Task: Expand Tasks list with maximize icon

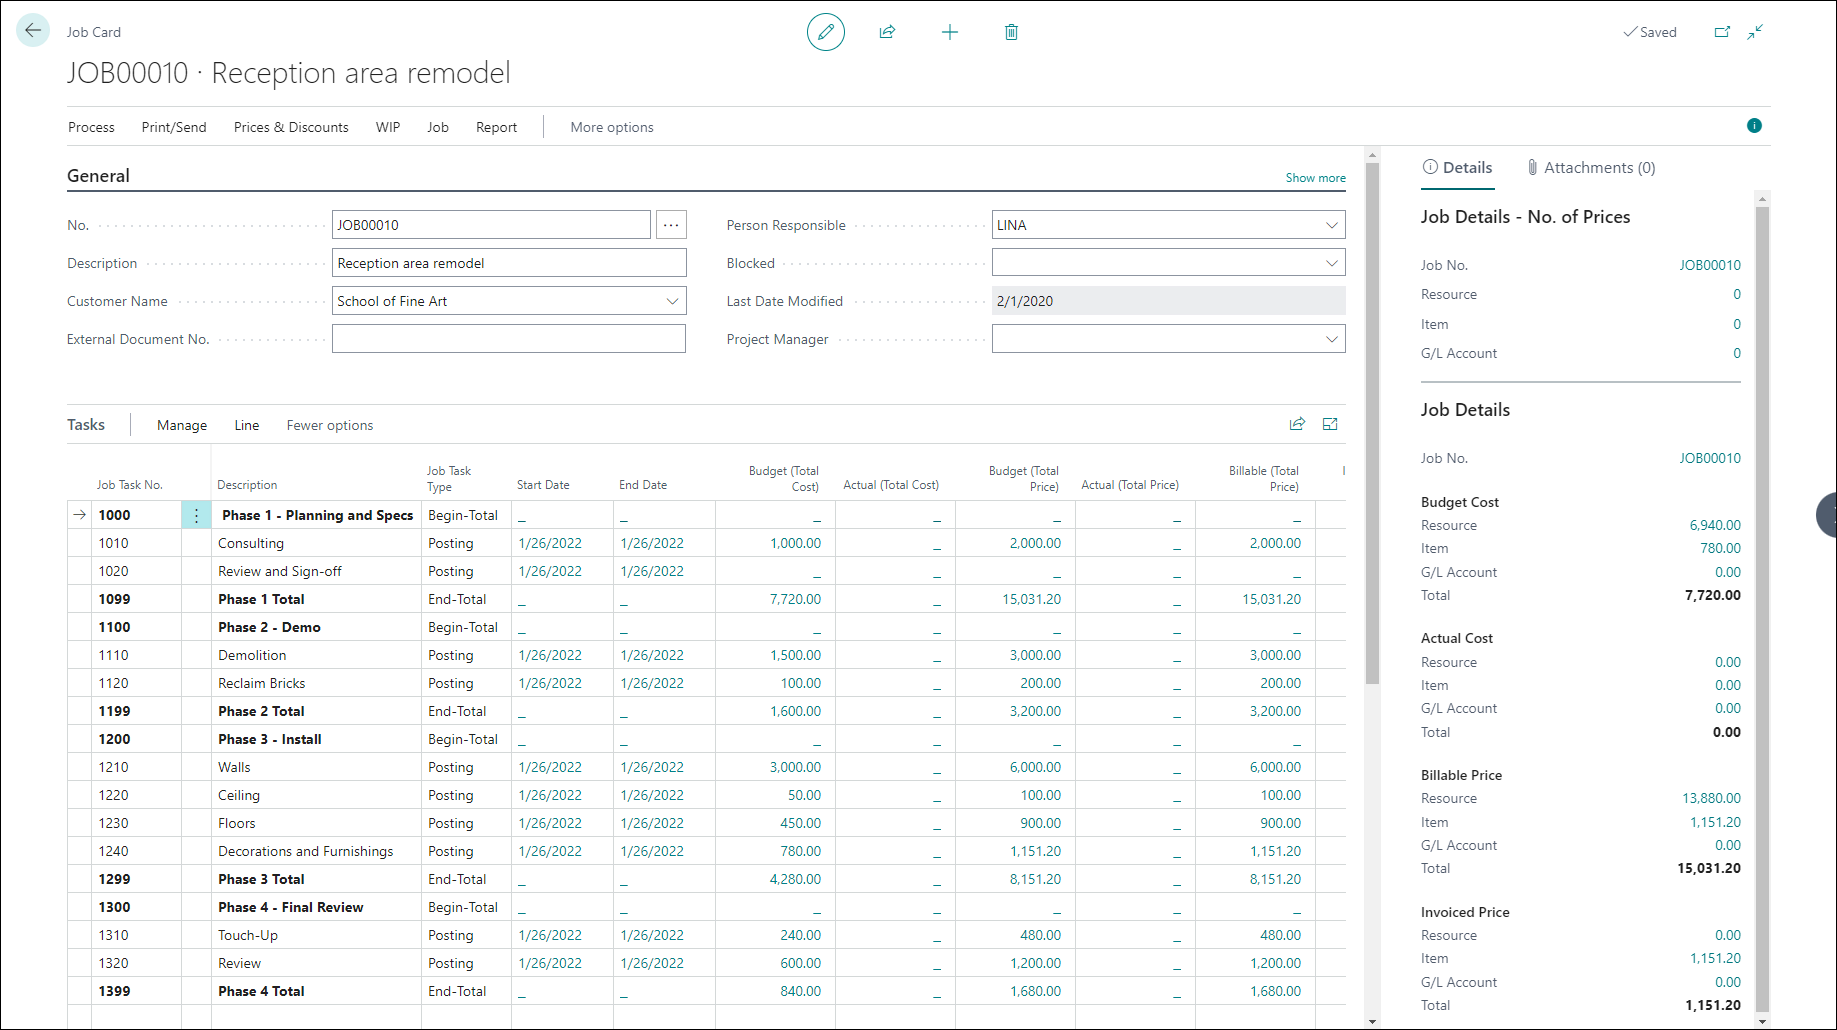Action: (x=1330, y=424)
